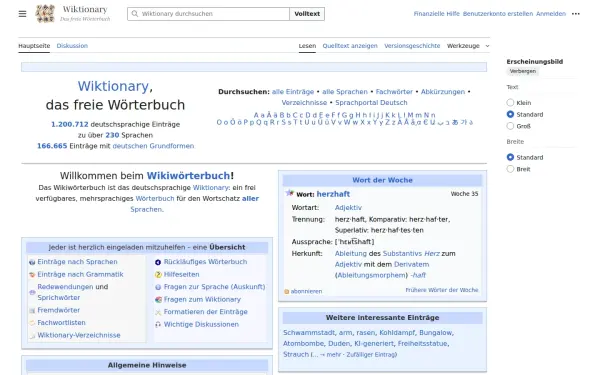This screenshot has width=600, height=375.
Task: Select Standard width option
Action: [510, 157]
